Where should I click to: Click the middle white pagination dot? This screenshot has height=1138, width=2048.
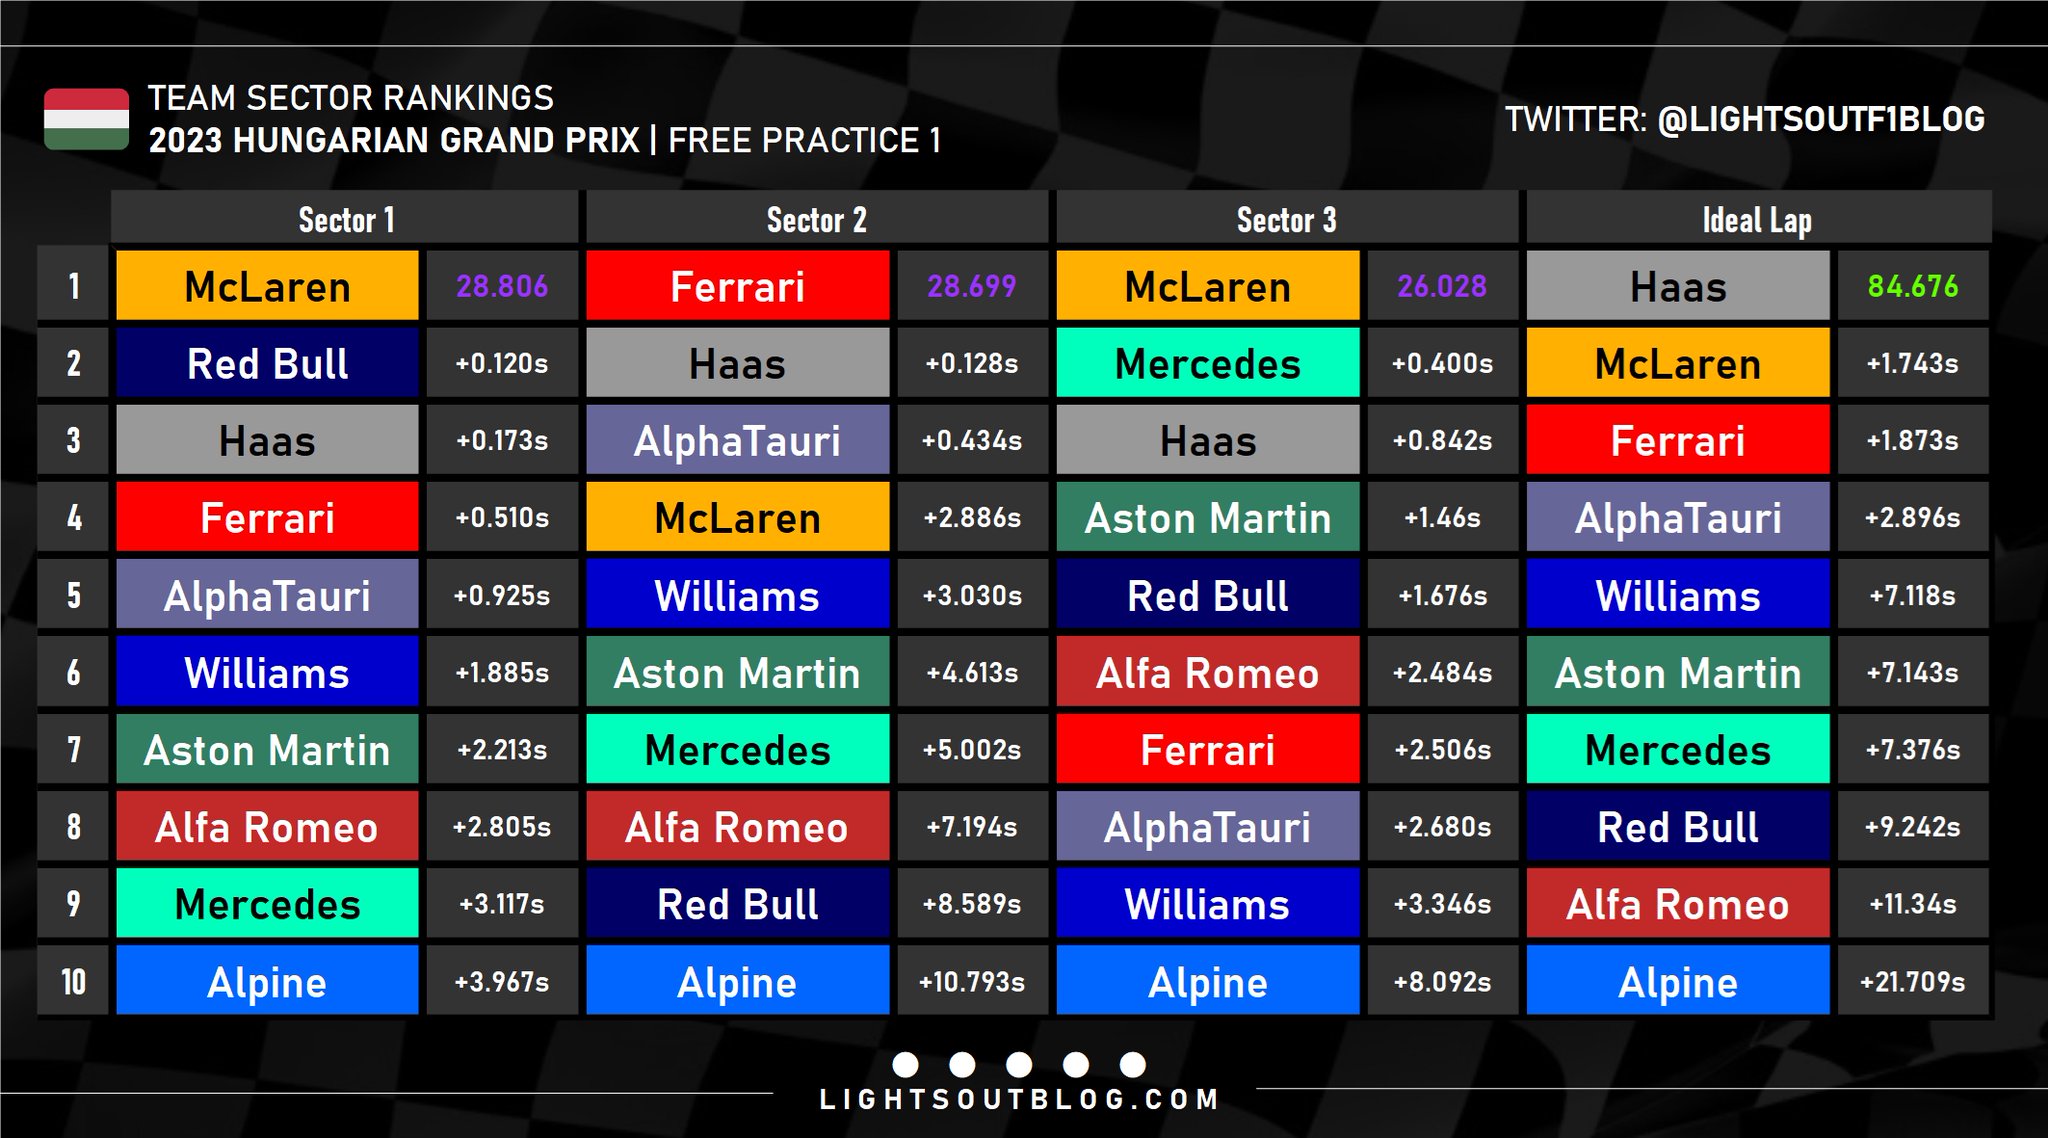pos(1019,1064)
